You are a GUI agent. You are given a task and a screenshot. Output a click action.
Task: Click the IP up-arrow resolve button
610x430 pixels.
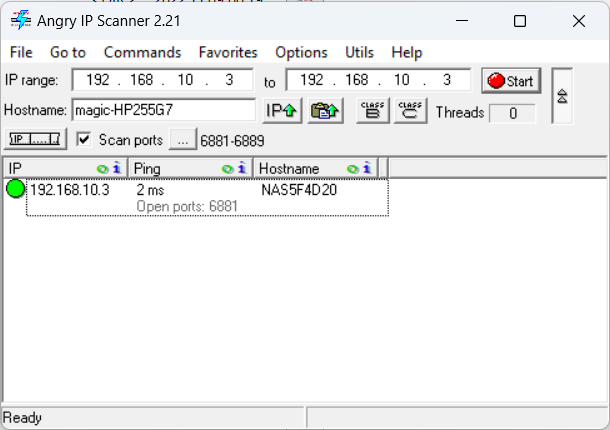282,111
